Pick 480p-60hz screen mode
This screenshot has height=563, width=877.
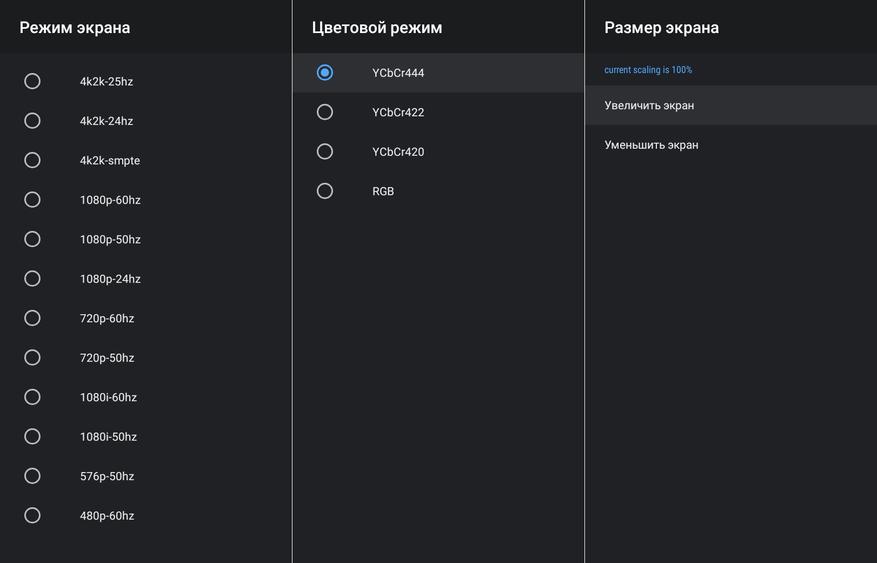point(33,516)
